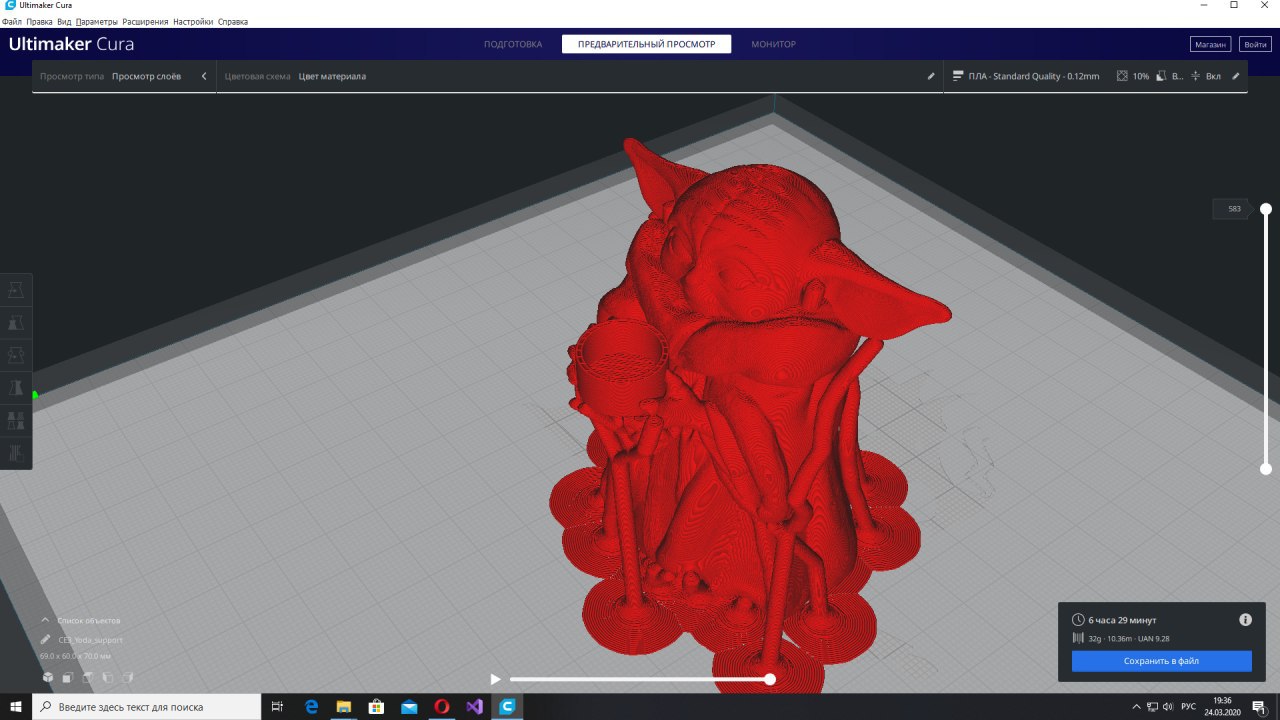The height and width of the screenshot is (720, 1280).
Task: Select the Move tool in left toolbar
Action: pyautogui.click(x=16, y=290)
